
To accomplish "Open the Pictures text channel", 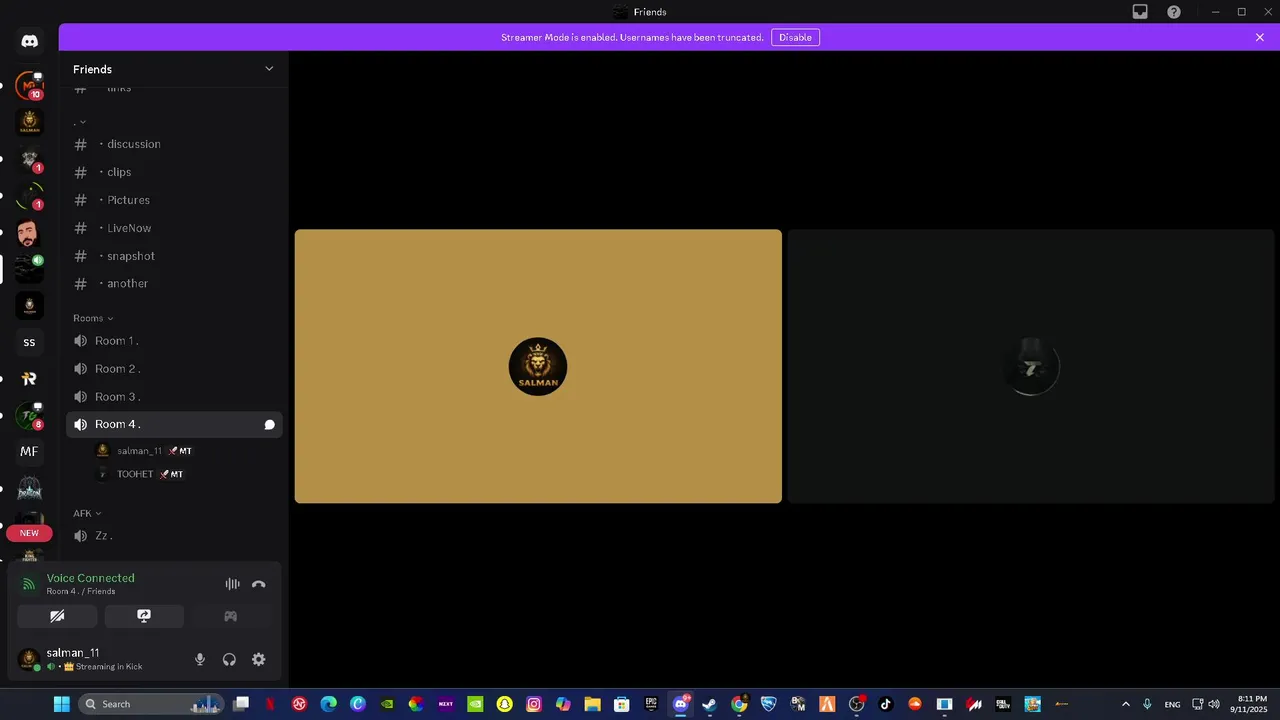I will point(174,200).
